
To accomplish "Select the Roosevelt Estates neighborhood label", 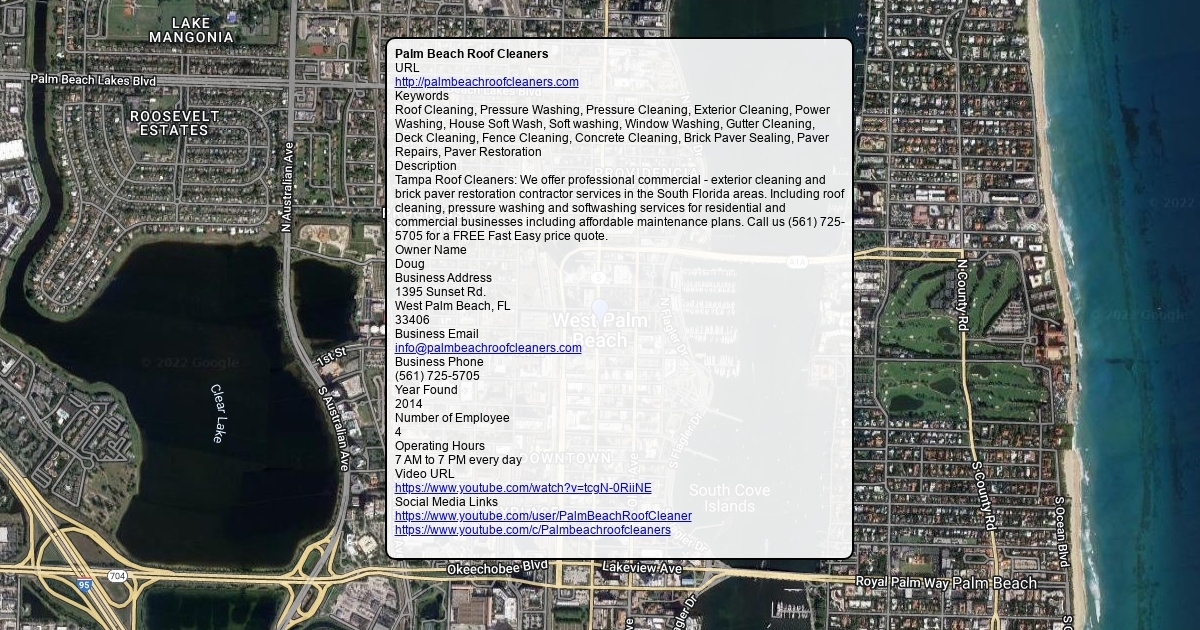I will pos(175,123).
